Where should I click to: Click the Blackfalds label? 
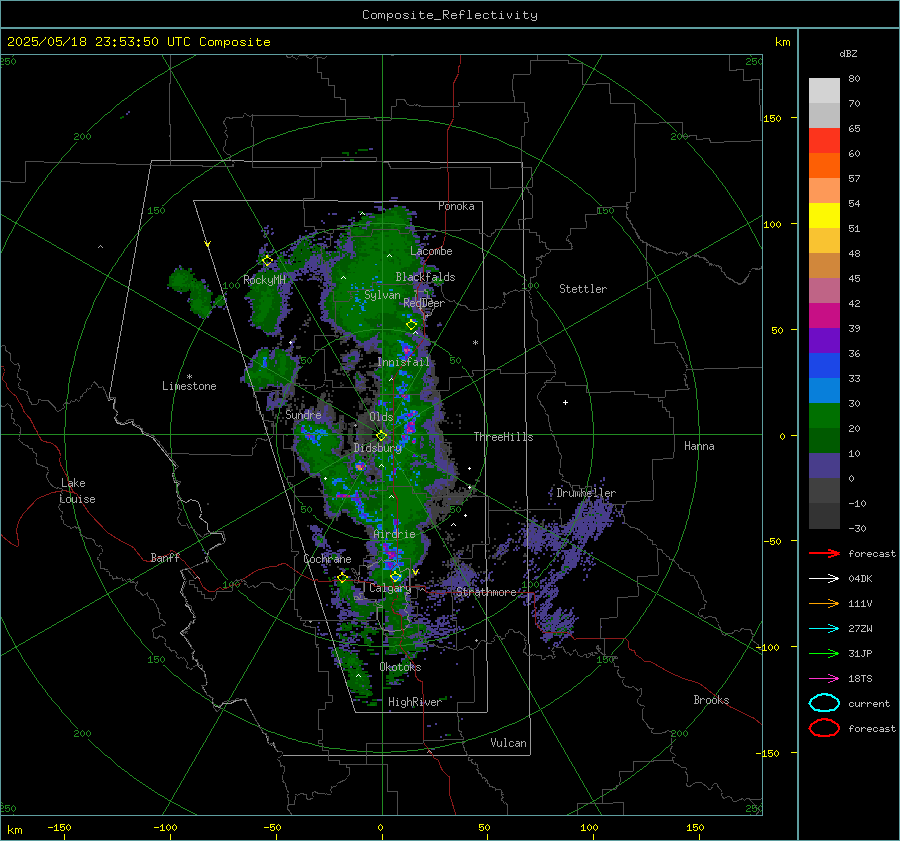[x=425, y=277]
